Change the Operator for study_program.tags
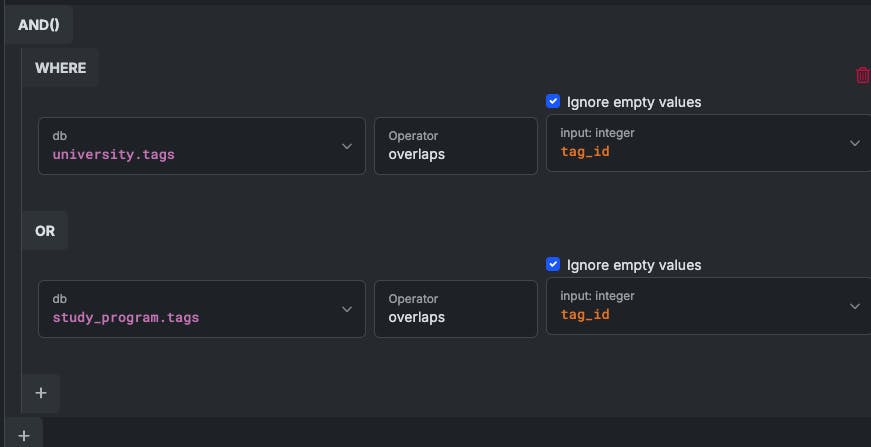Viewport: 871px width, 447px height. coord(456,309)
